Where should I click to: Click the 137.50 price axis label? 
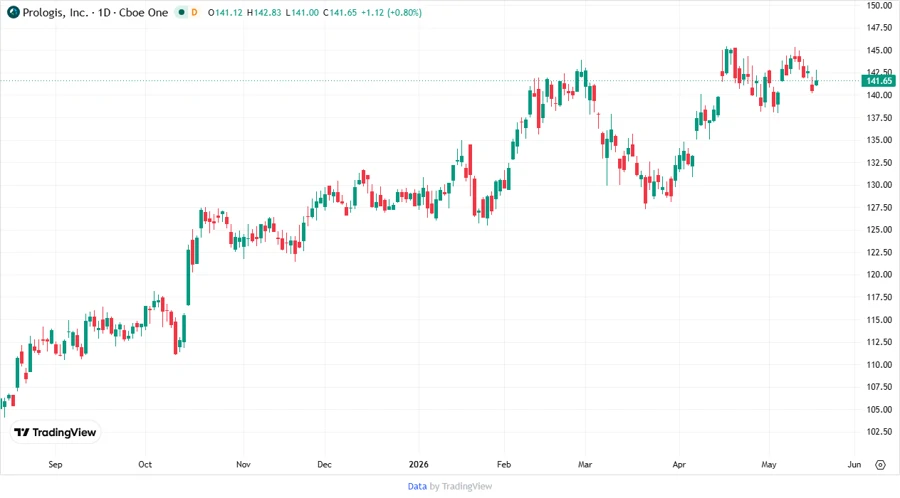coord(879,118)
